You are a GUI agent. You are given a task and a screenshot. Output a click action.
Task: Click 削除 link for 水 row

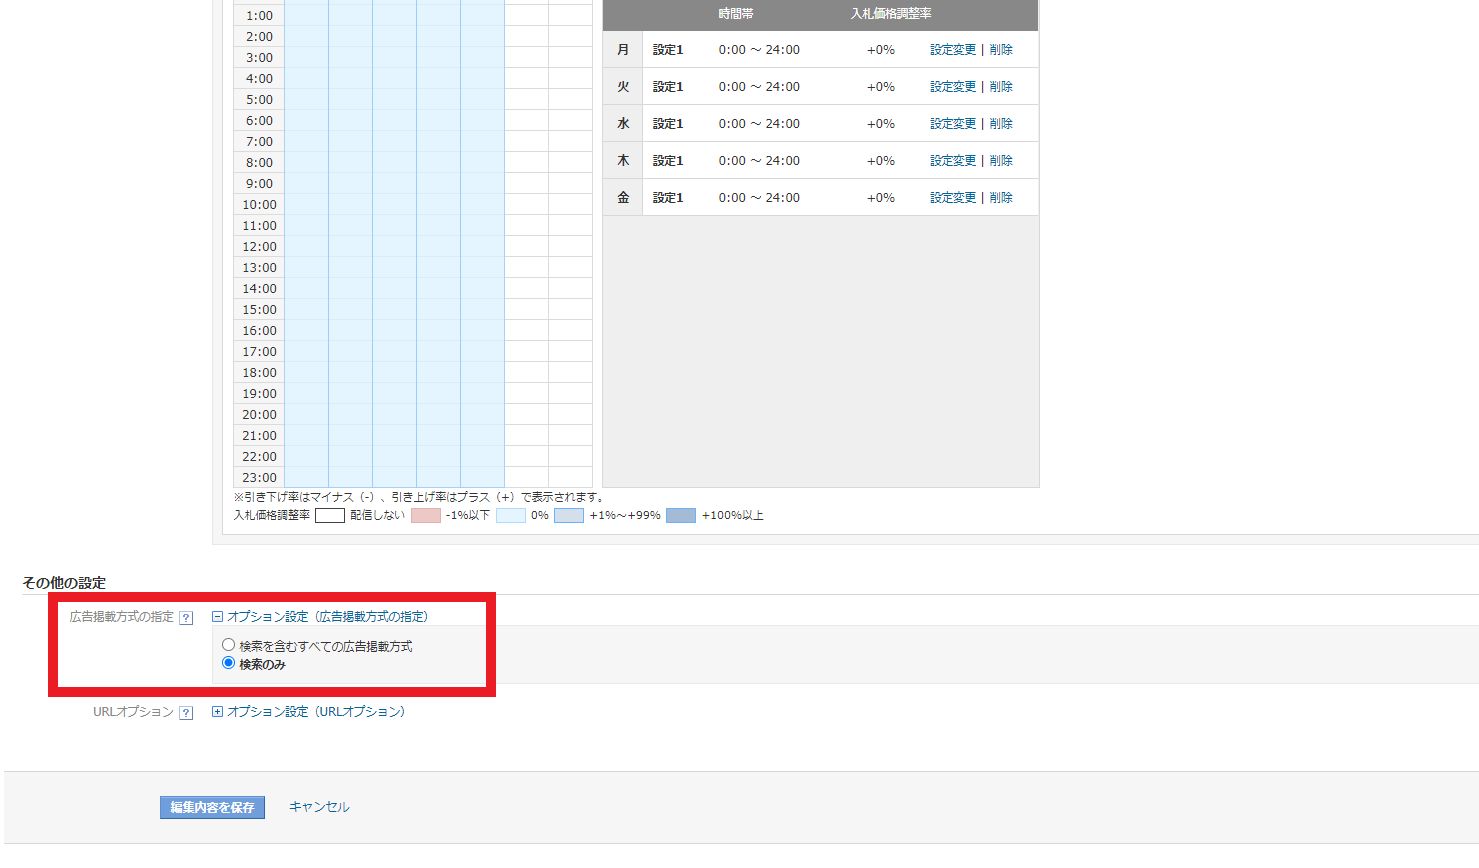click(x=1001, y=124)
